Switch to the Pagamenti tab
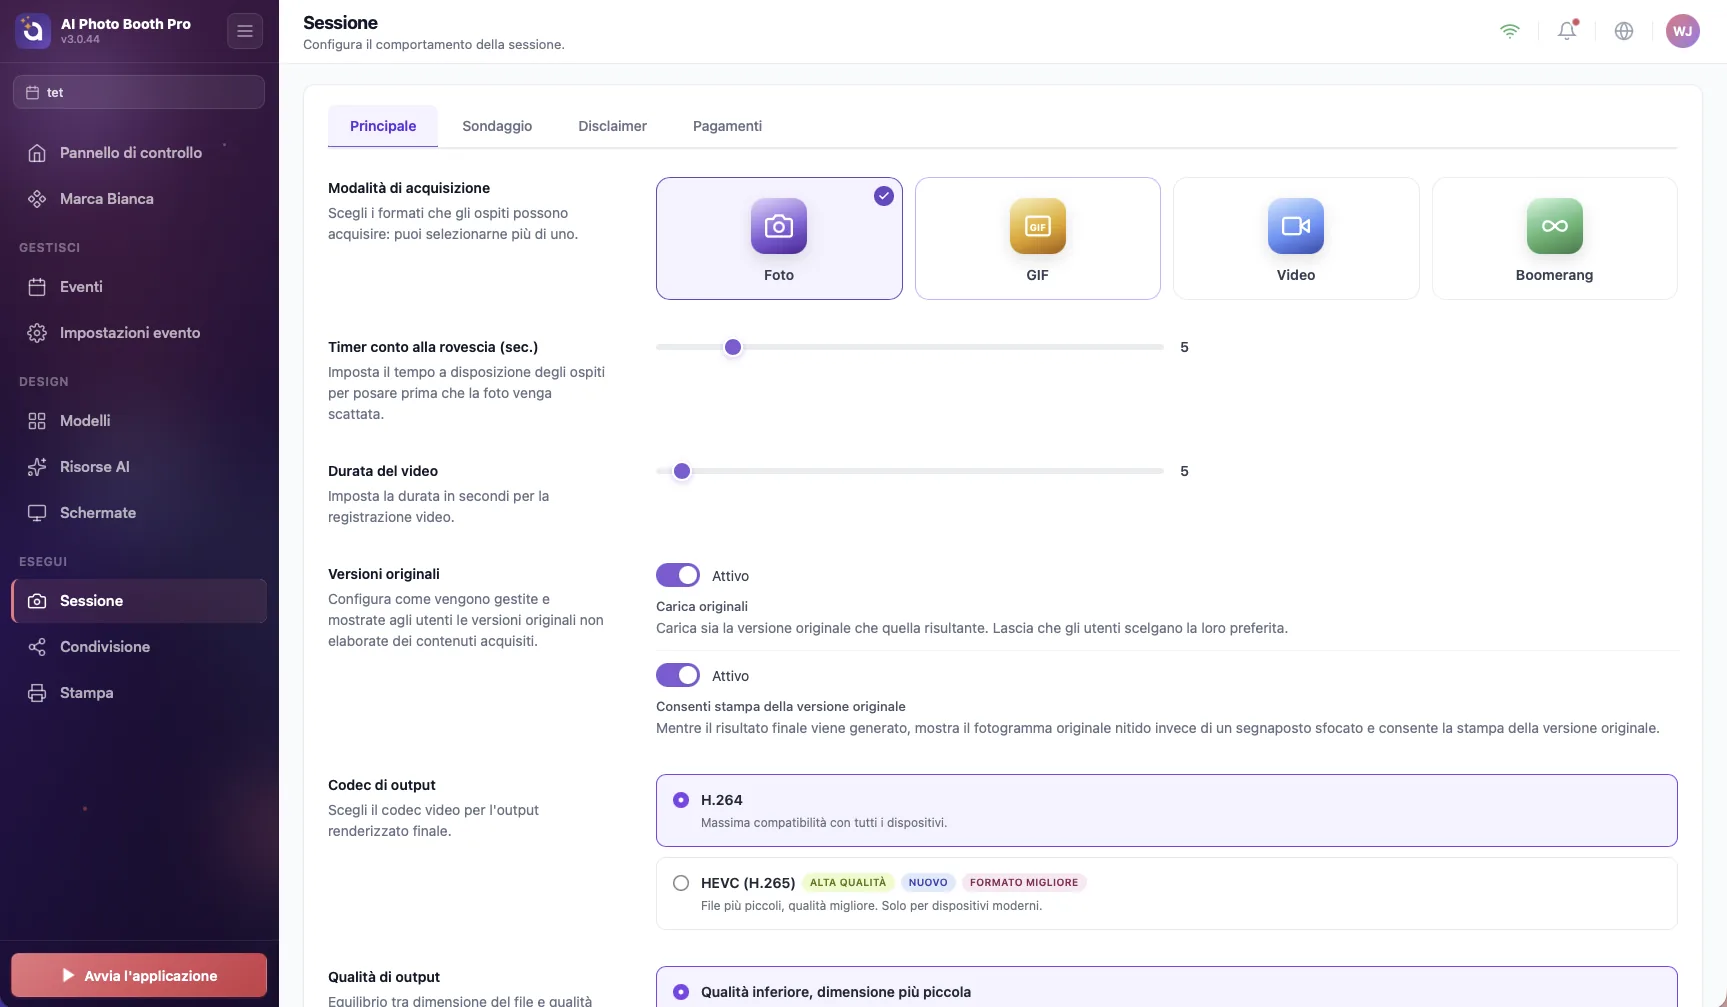The height and width of the screenshot is (1007, 1727). pos(727,126)
